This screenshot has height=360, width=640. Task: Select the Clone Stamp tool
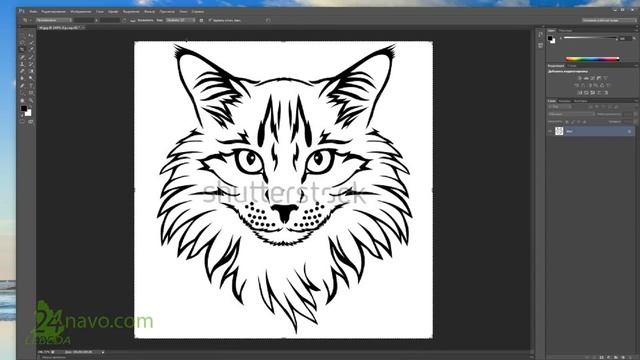tap(22, 64)
